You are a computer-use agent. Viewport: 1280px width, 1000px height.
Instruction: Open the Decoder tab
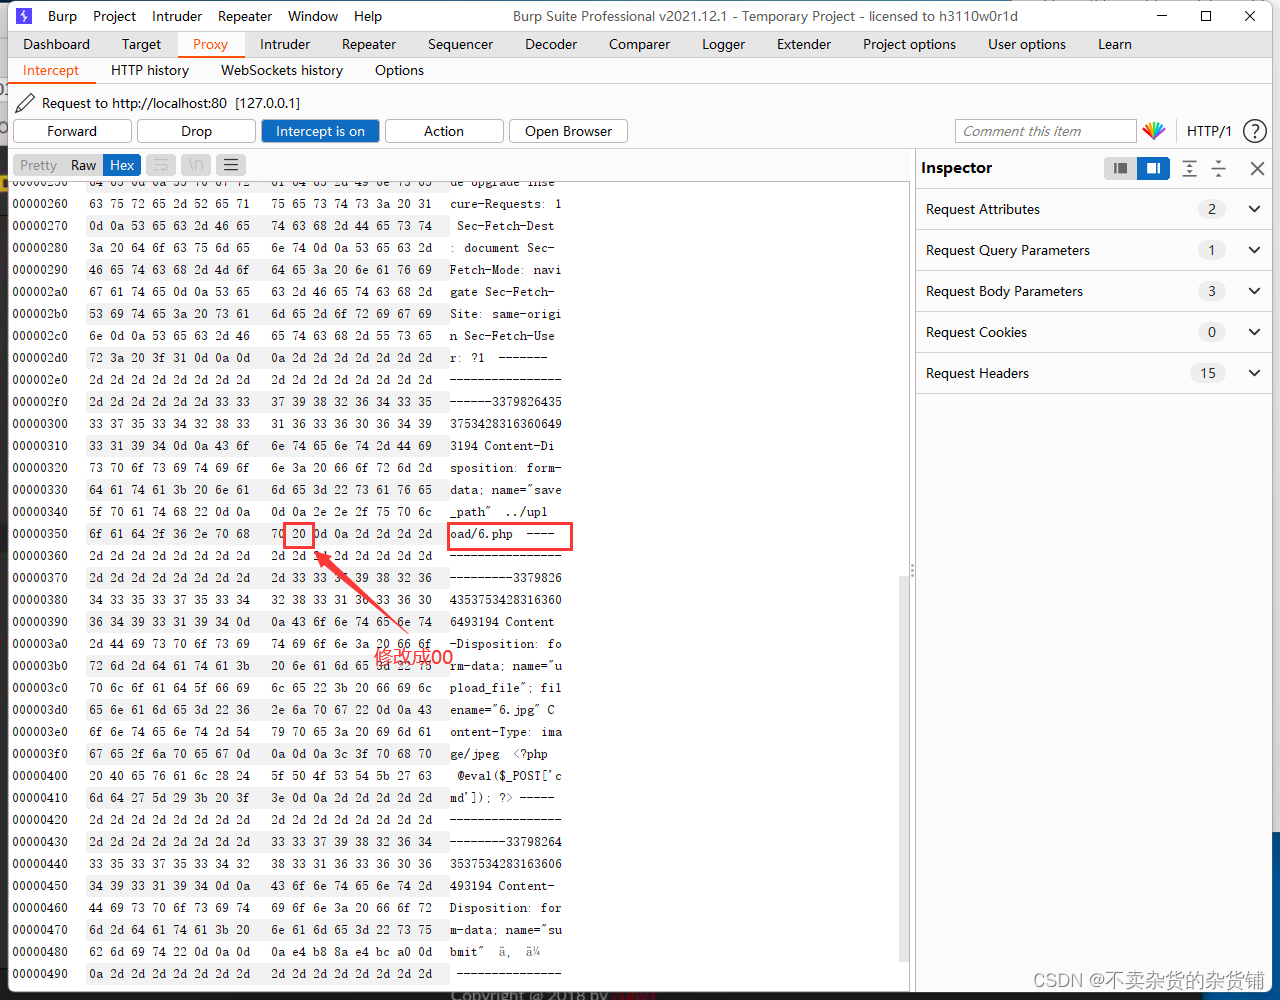click(x=551, y=44)
